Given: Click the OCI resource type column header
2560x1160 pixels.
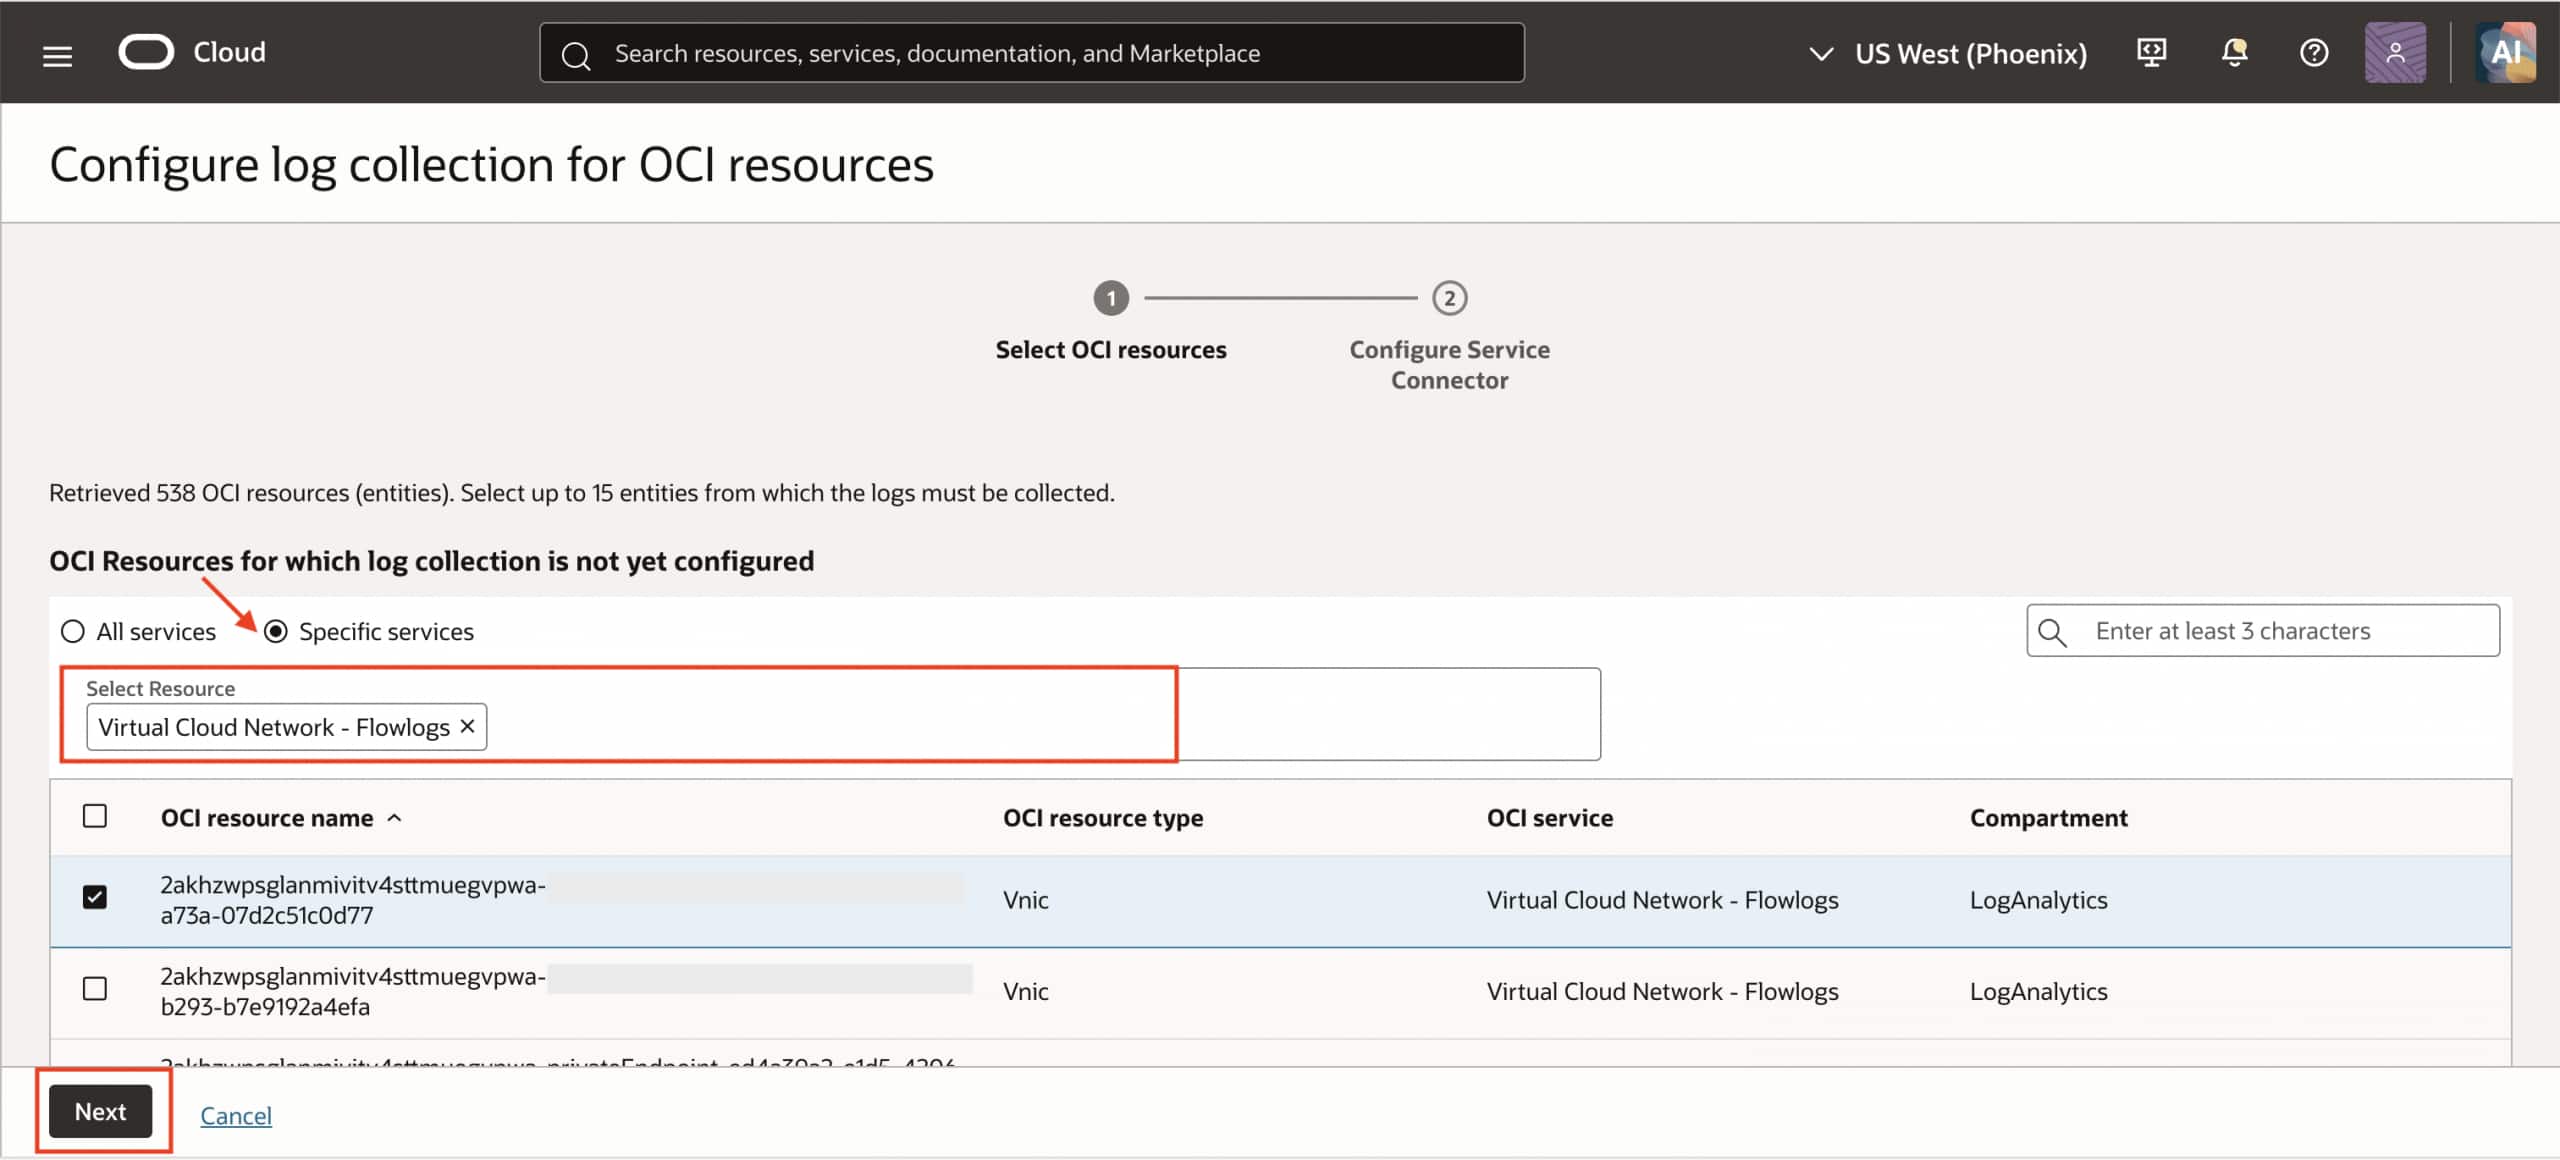Looking at the screenshot, I should click(1103, 818).
